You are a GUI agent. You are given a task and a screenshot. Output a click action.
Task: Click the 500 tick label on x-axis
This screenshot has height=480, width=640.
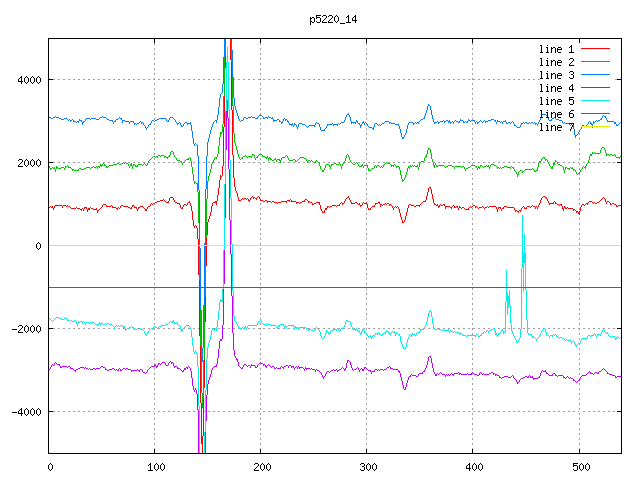point(579,466)
